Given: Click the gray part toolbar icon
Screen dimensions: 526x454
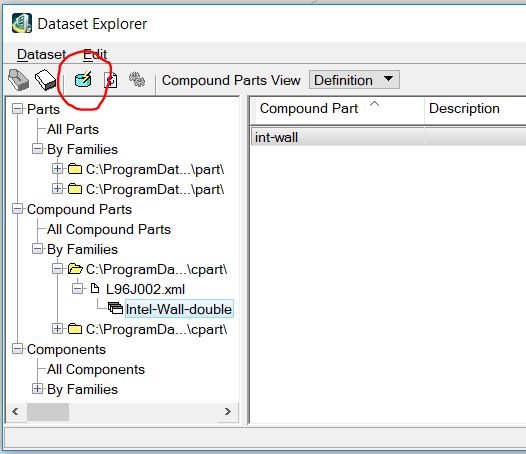Looking at the screenshot, I should [x=18, y=80].
